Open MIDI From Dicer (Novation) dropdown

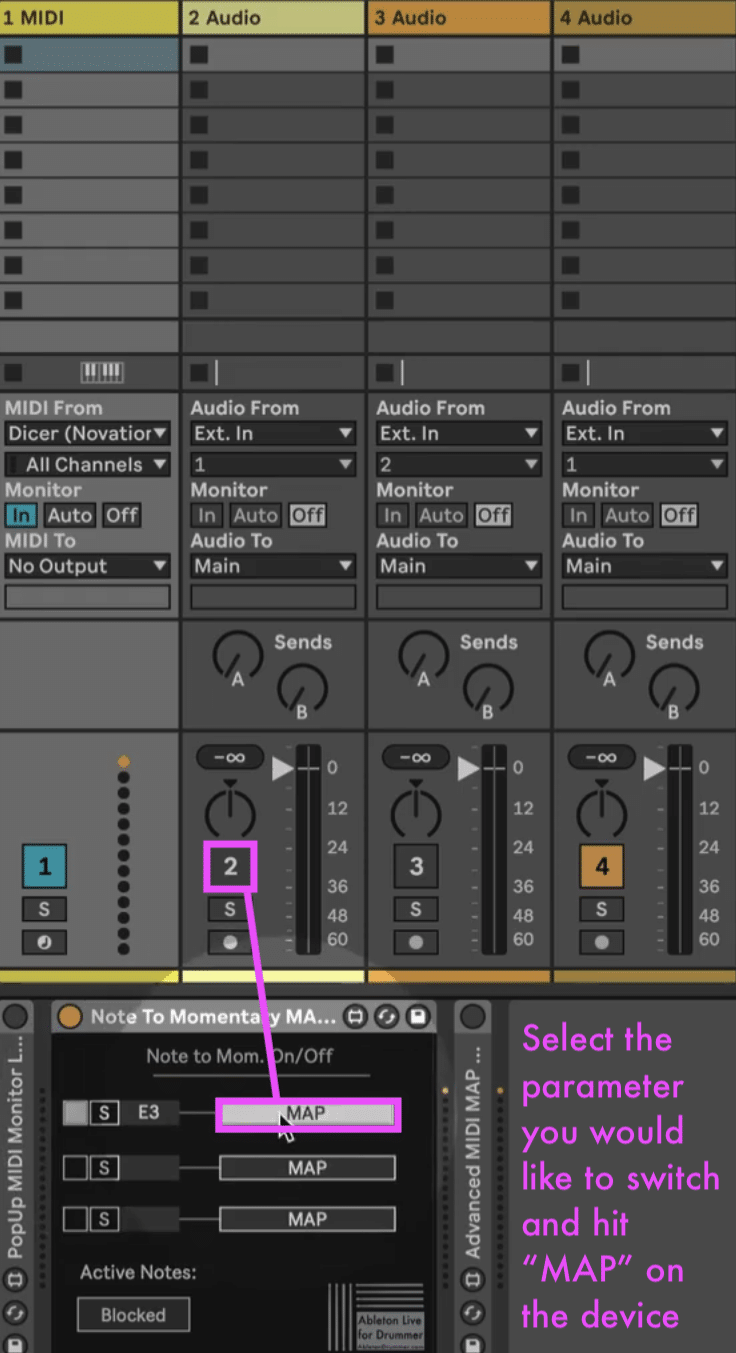click(87, 434)
